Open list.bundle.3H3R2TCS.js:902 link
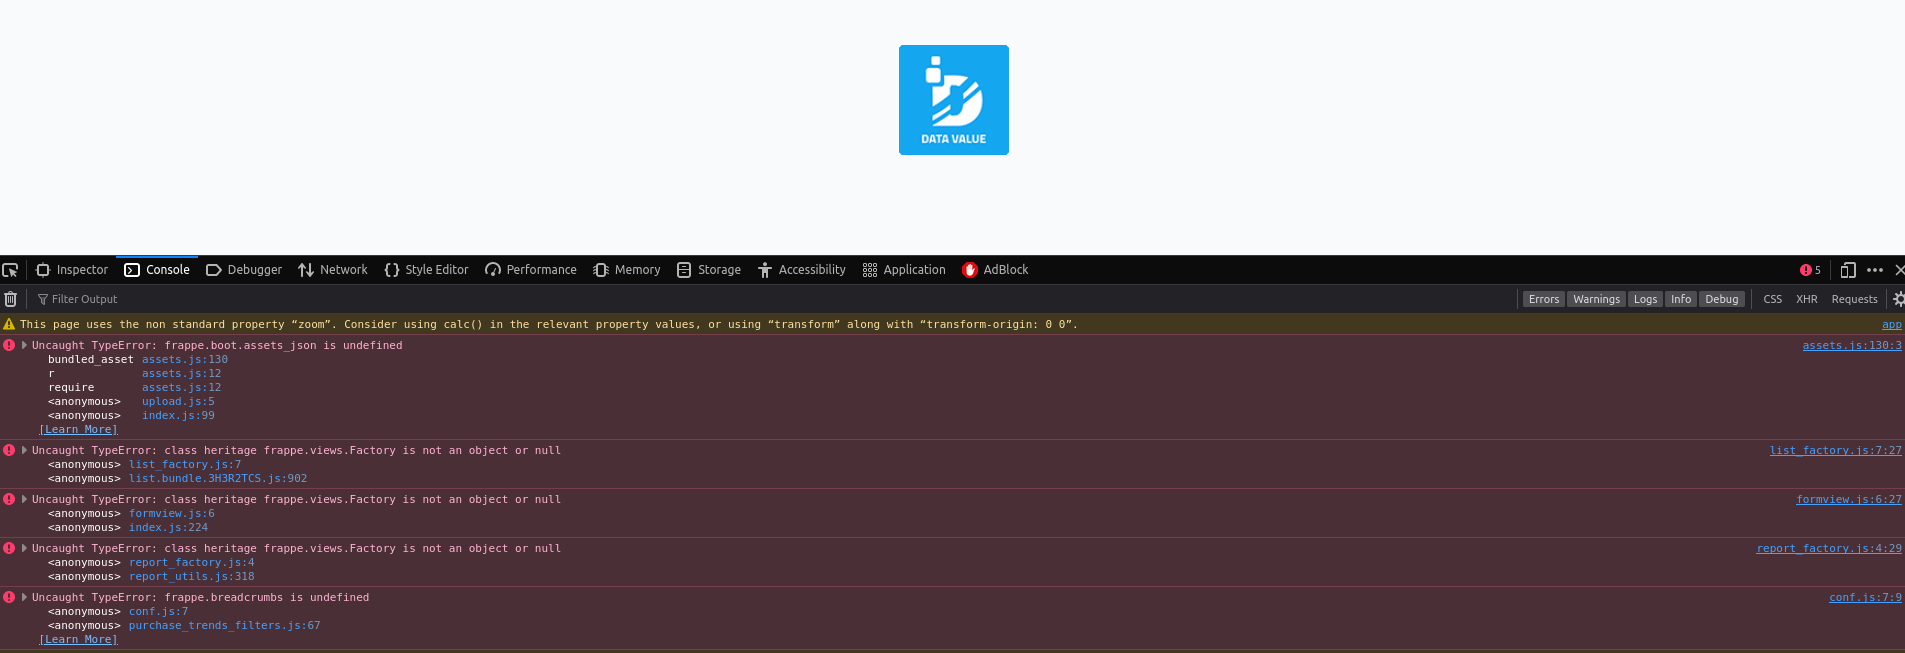This screenshot has height=653, width=1905. [x=218, y=479]
